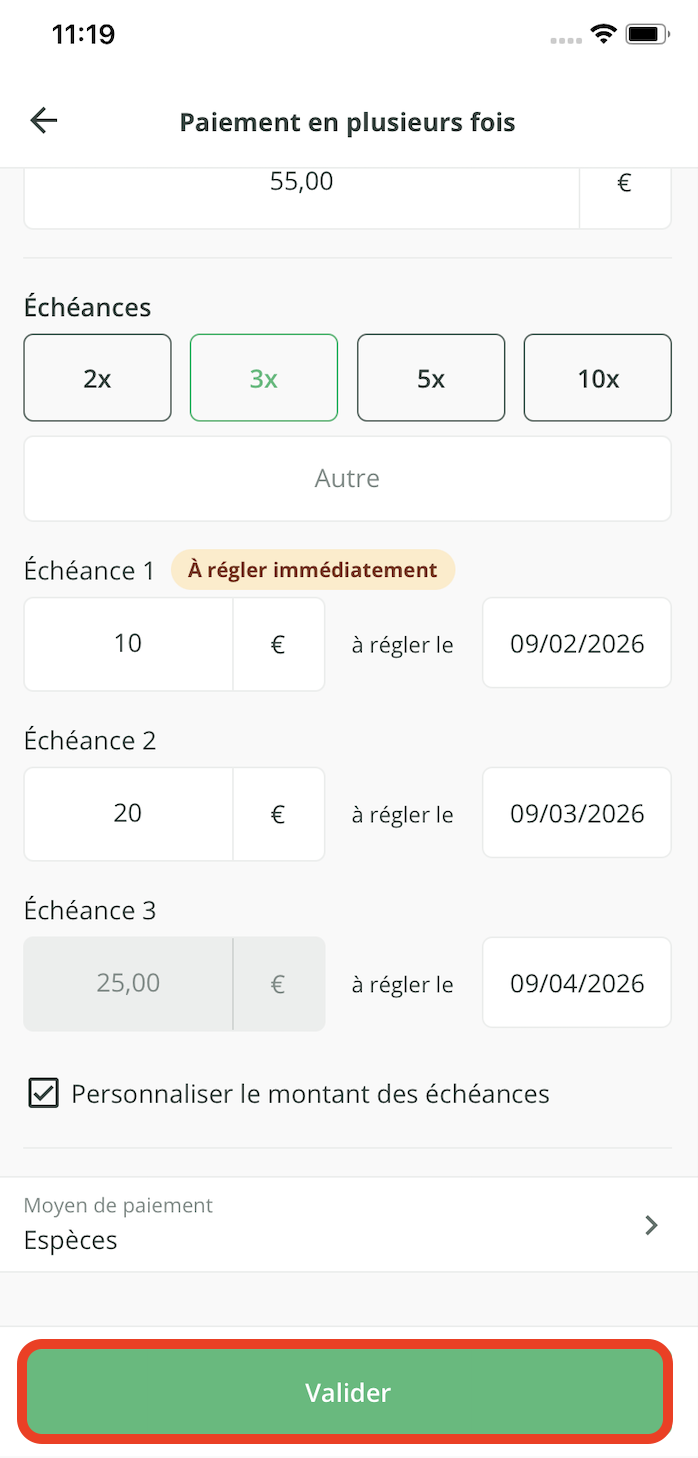The height and width of the screenshot is (1458, 698).
Task: Edit the Échéance 2 amount field
Action: click(128, 814)
